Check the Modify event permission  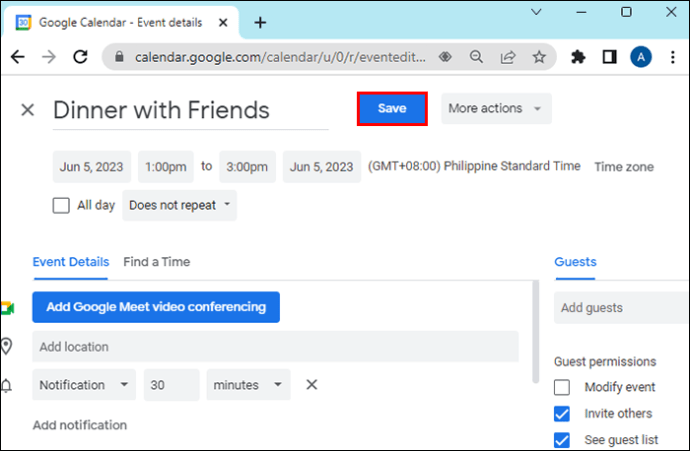[x=562, y=387]
